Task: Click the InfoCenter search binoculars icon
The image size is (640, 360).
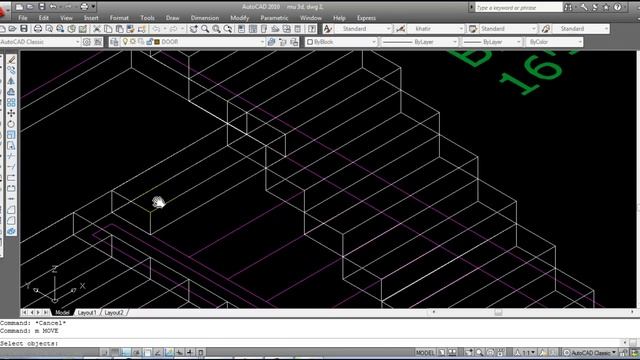Action: coord(568,7)
